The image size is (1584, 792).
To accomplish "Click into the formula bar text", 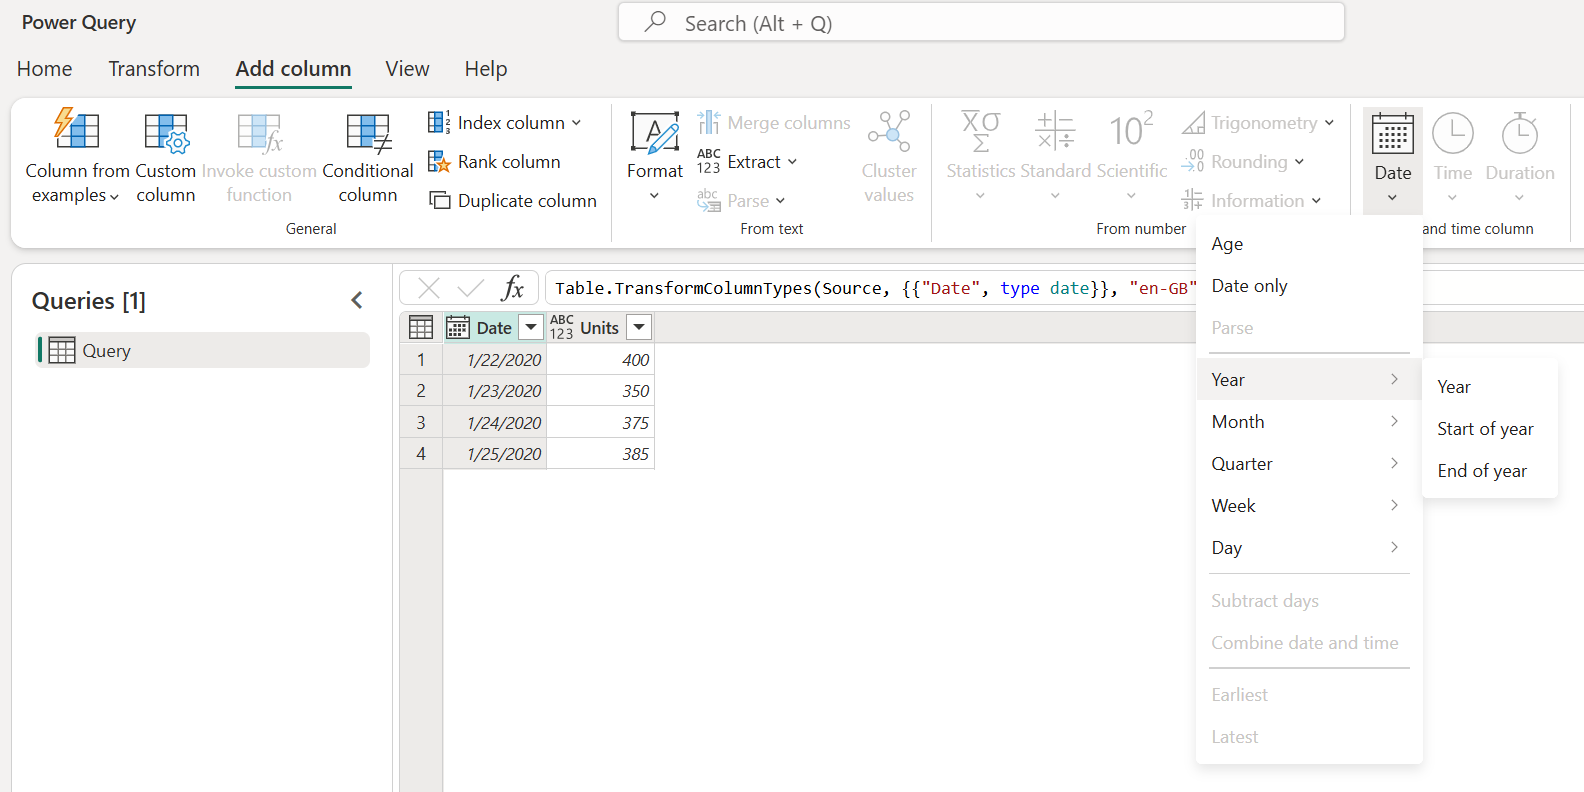I will pyautogui.click(x=875, y=288).
